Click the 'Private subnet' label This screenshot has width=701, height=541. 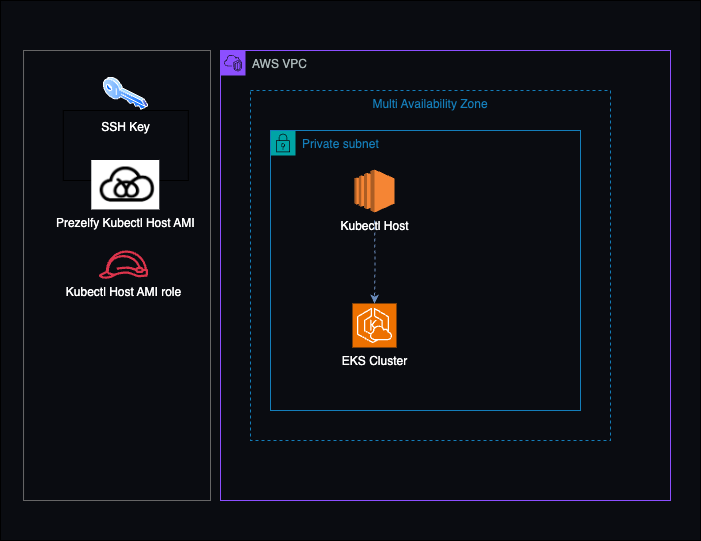(x=340, y=144)
